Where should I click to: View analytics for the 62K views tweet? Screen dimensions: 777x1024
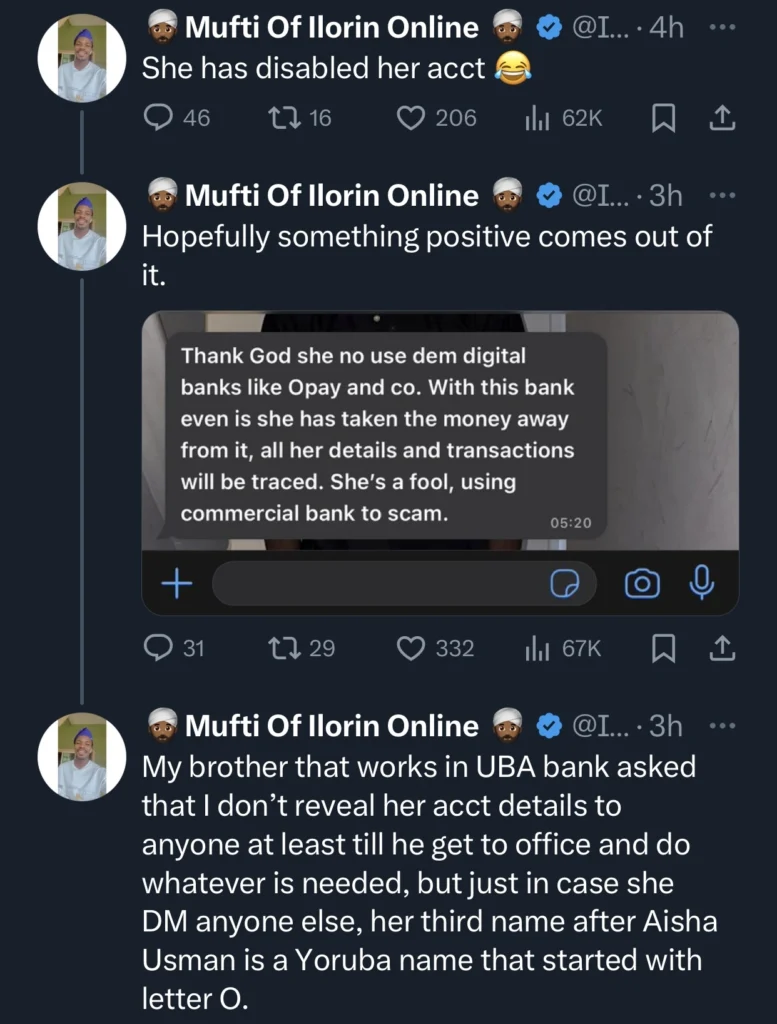tap(540, 118)
